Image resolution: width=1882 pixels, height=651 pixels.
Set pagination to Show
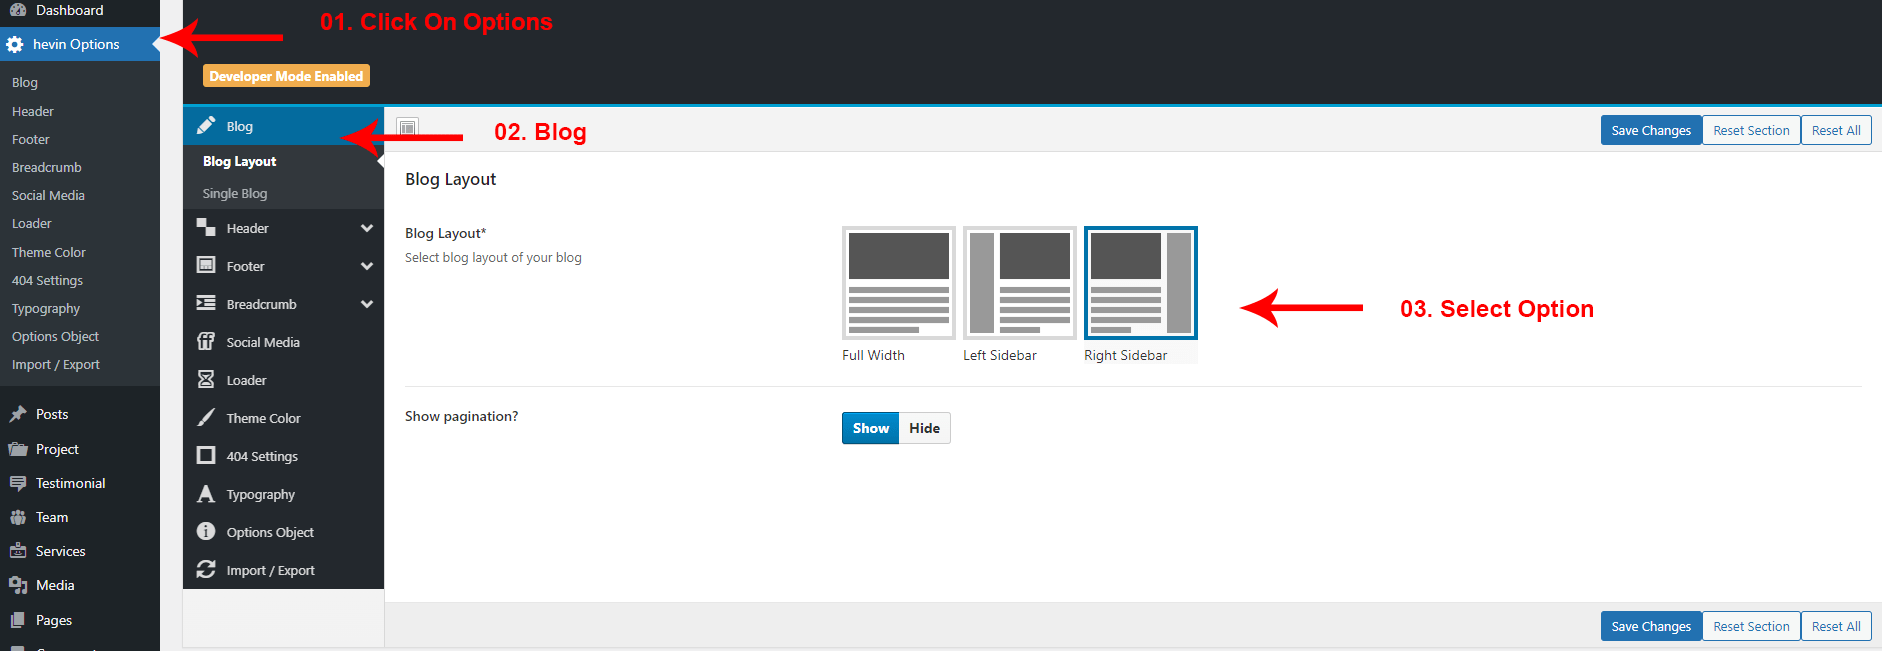click(870, 428)
